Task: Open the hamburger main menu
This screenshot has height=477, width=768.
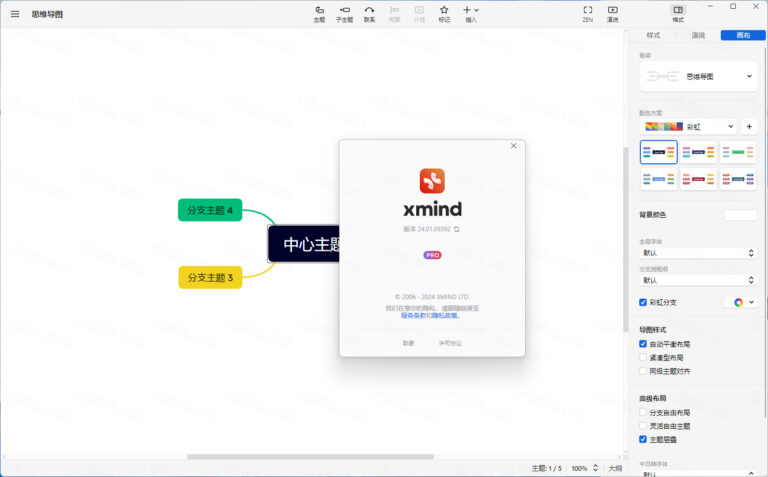Action: 15,14
